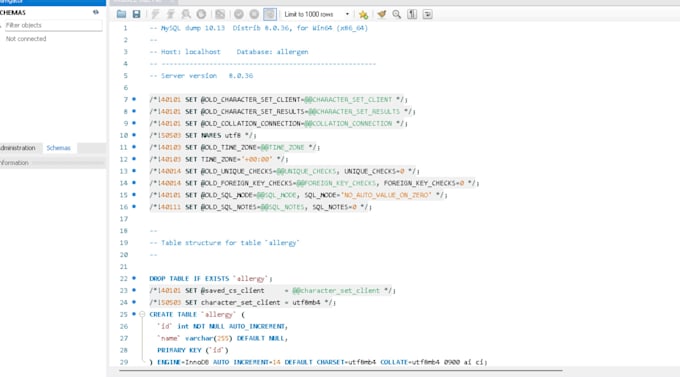Toggle continue-on-error script execution
The image size is (680, 377).
coord(220,14)
